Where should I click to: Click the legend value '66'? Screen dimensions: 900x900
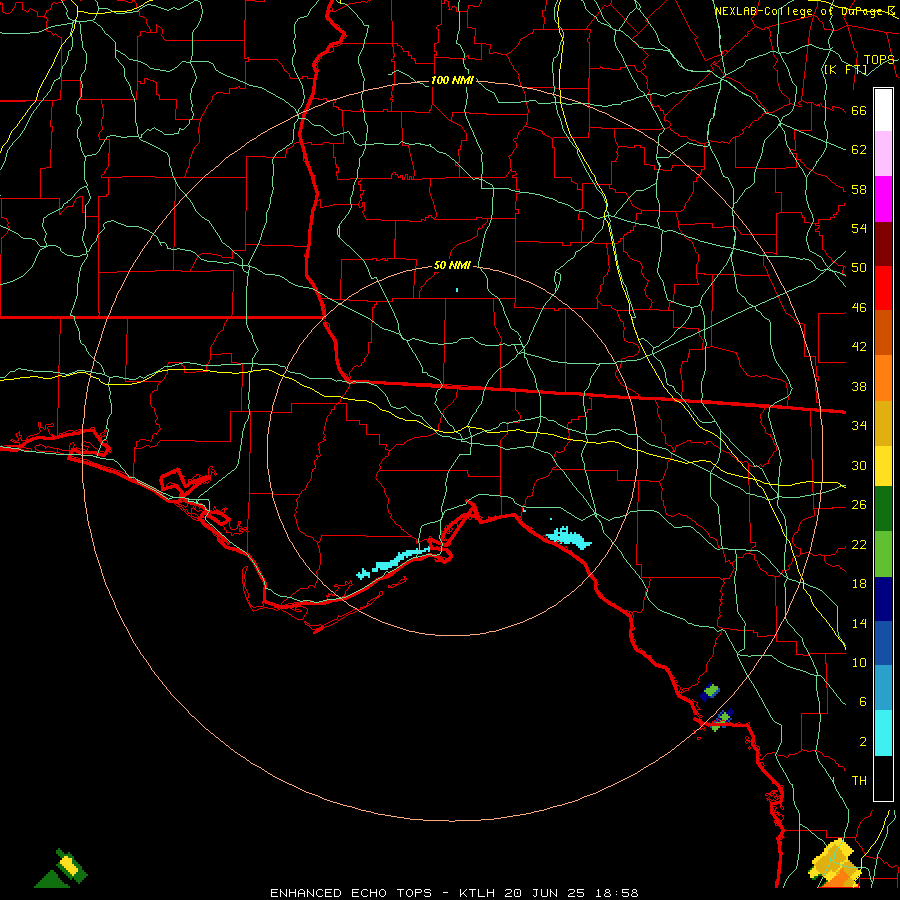[859, 110]
